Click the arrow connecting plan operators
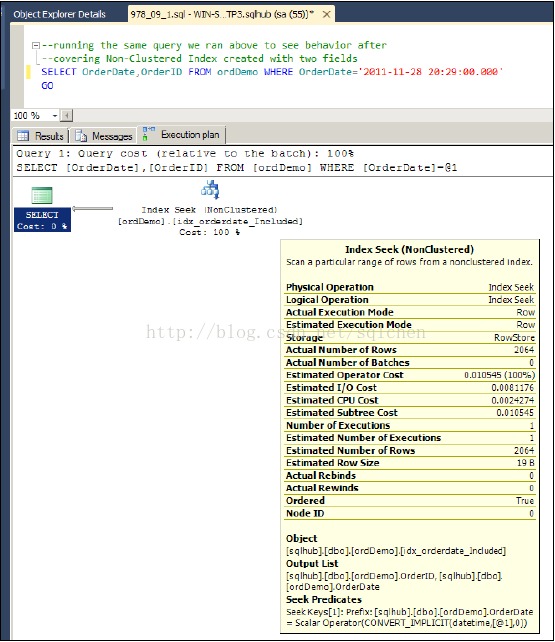Image resolution: width=555 pixels, height=642 pixels. tap(93, 209)
